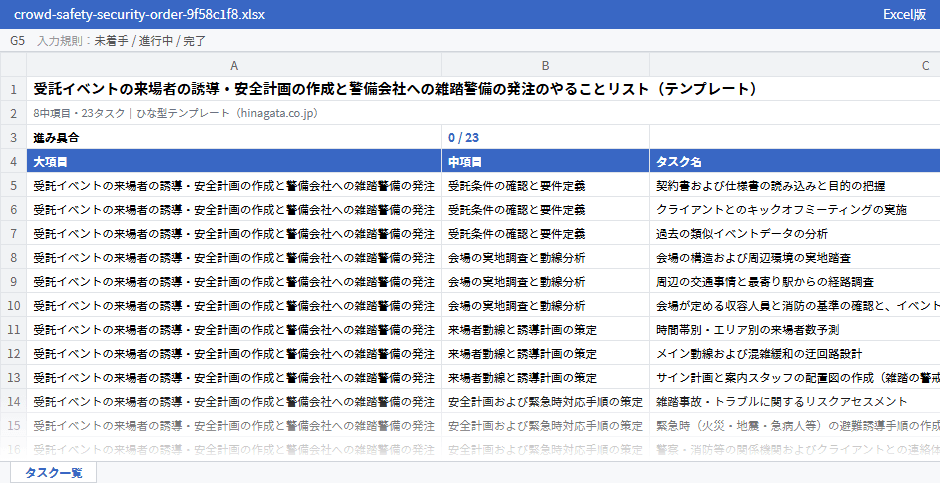Select the 大項目 header cell
940x483 pixels.
click(x=234, y=162)
